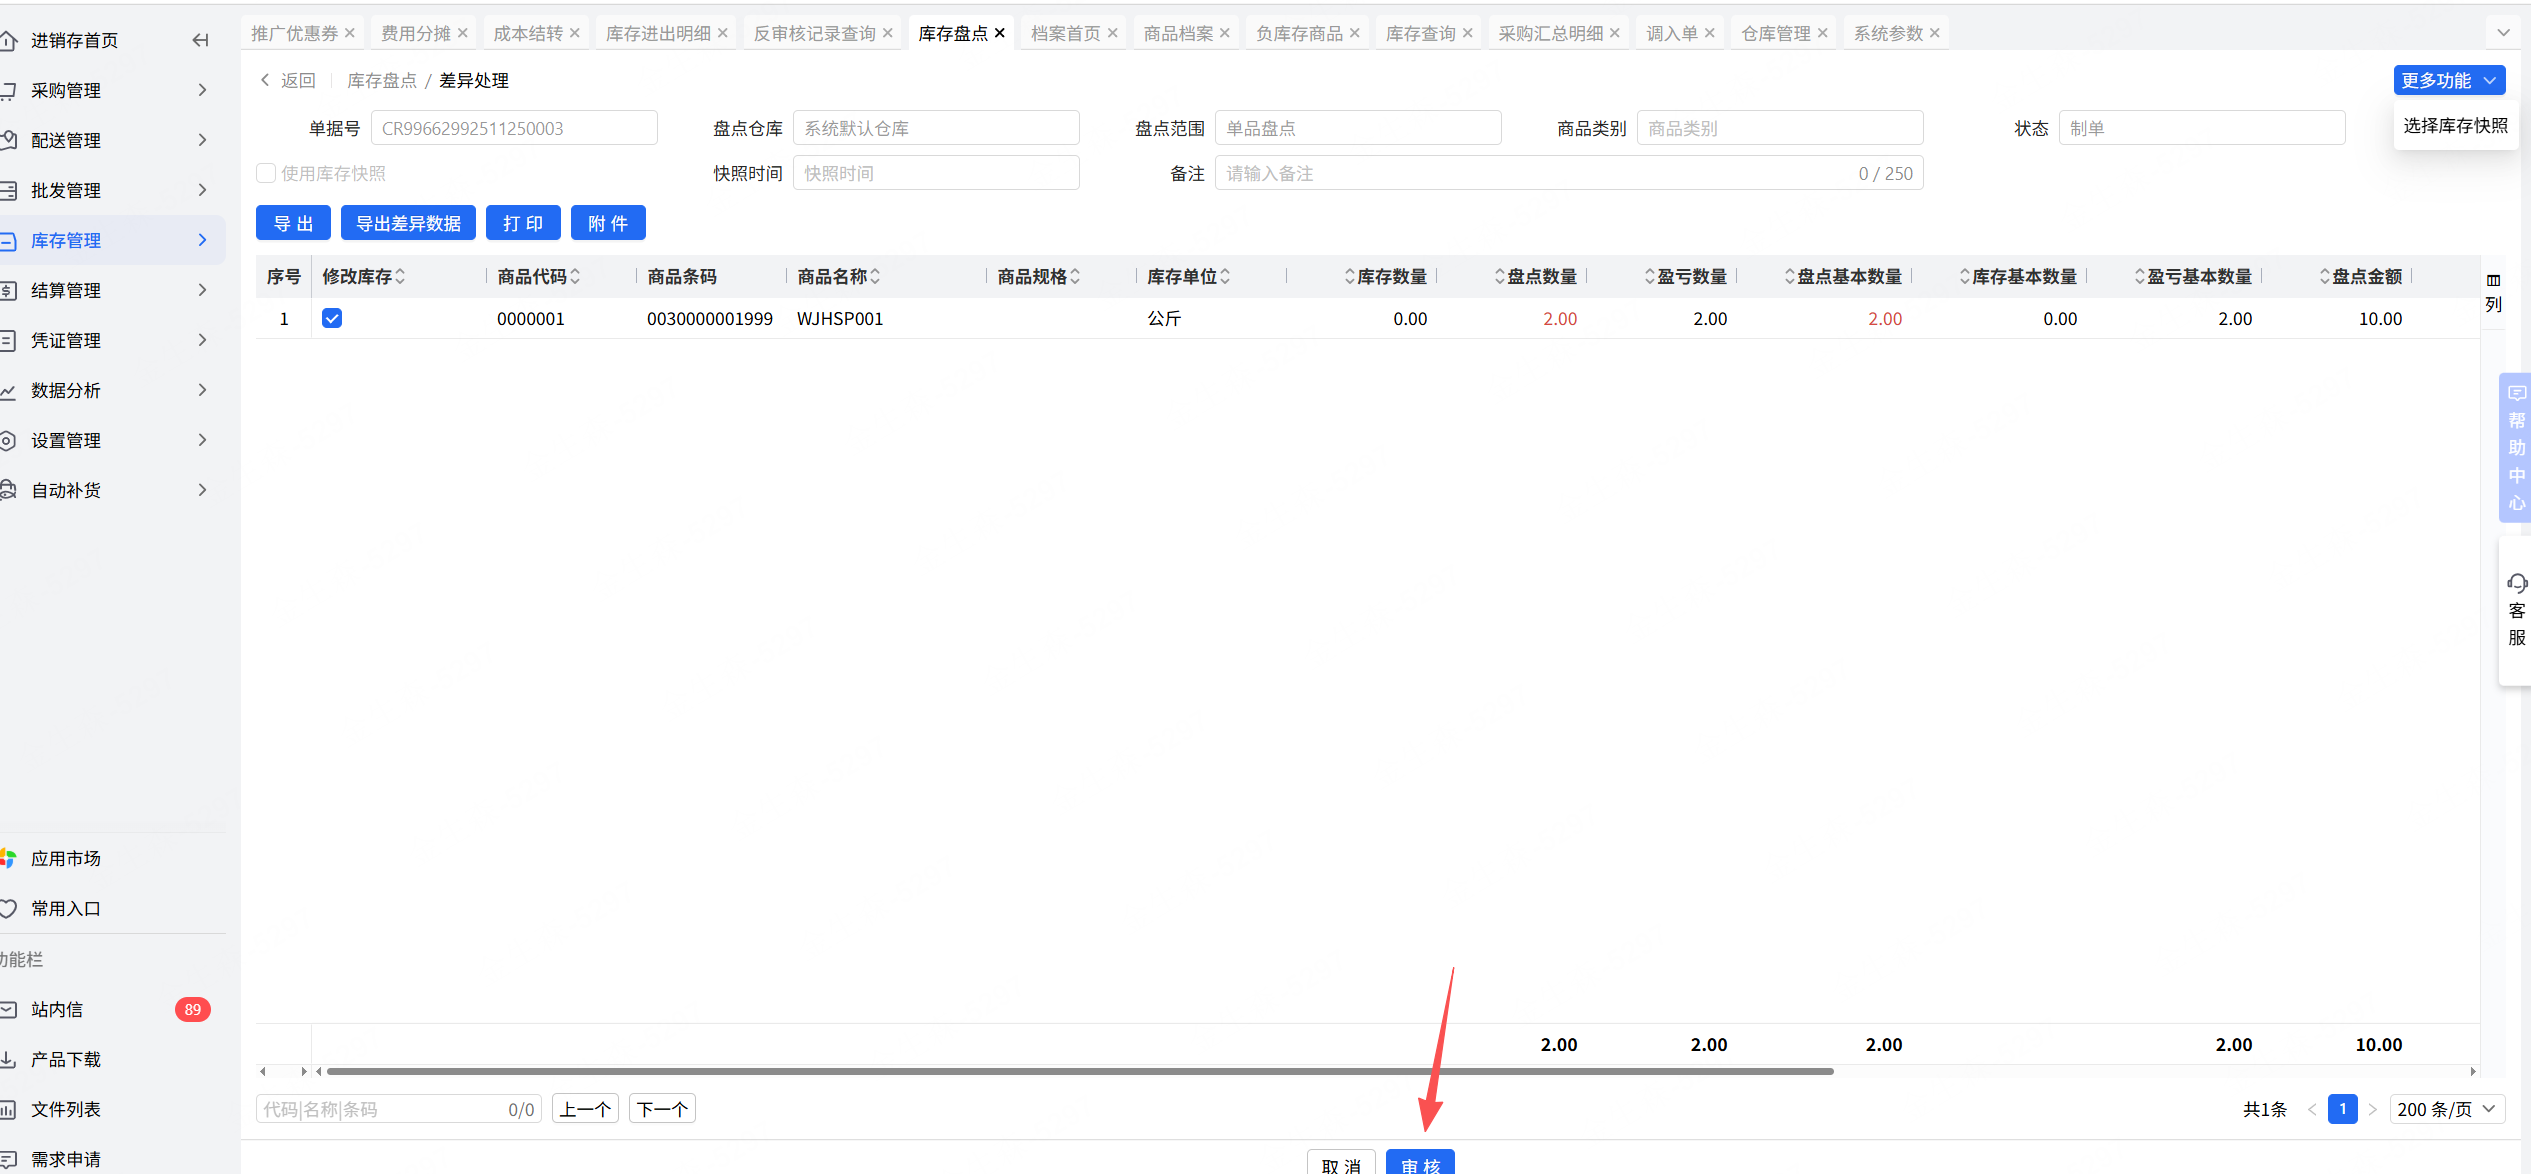This screenshot has height=1174, width=2531.
Task: Click the 代码|名称|条码 search field
Action: tap(380, 1109)
